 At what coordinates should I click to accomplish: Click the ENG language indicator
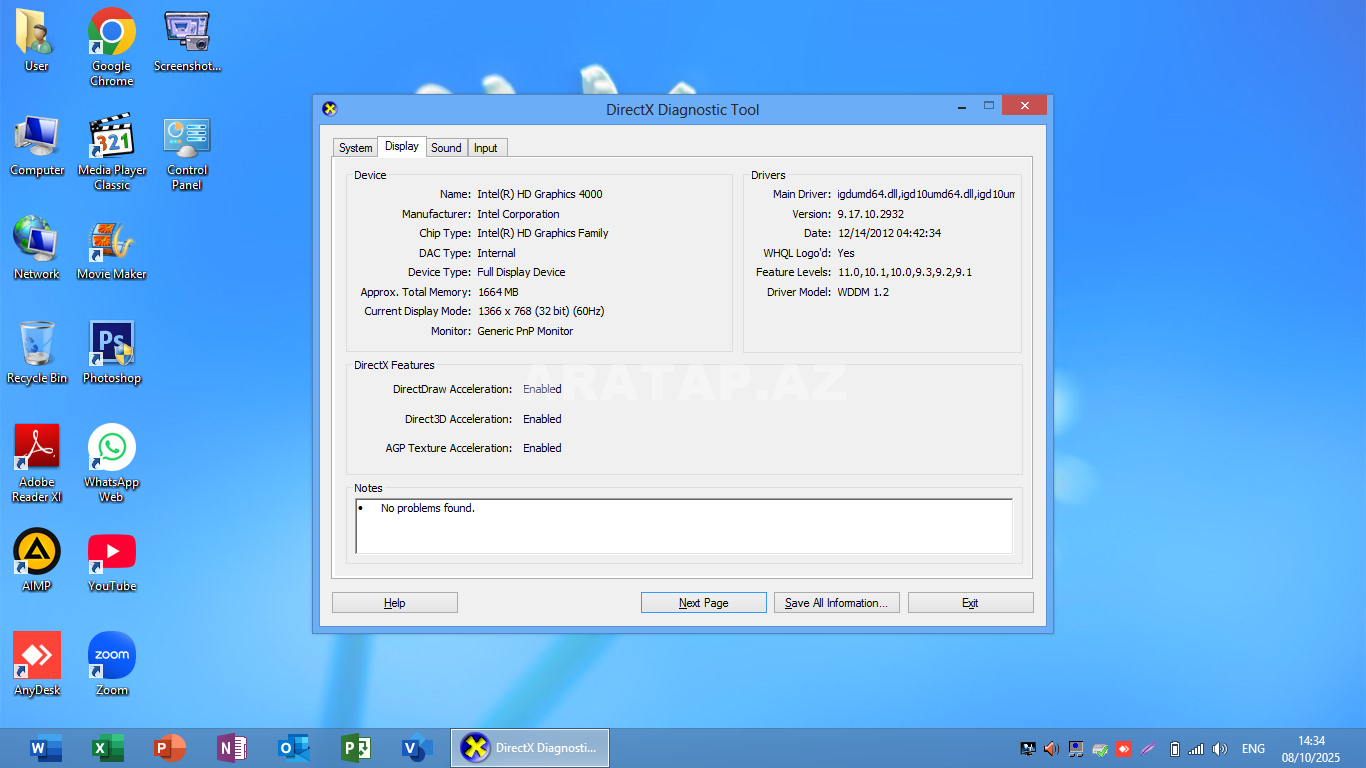1253,749
